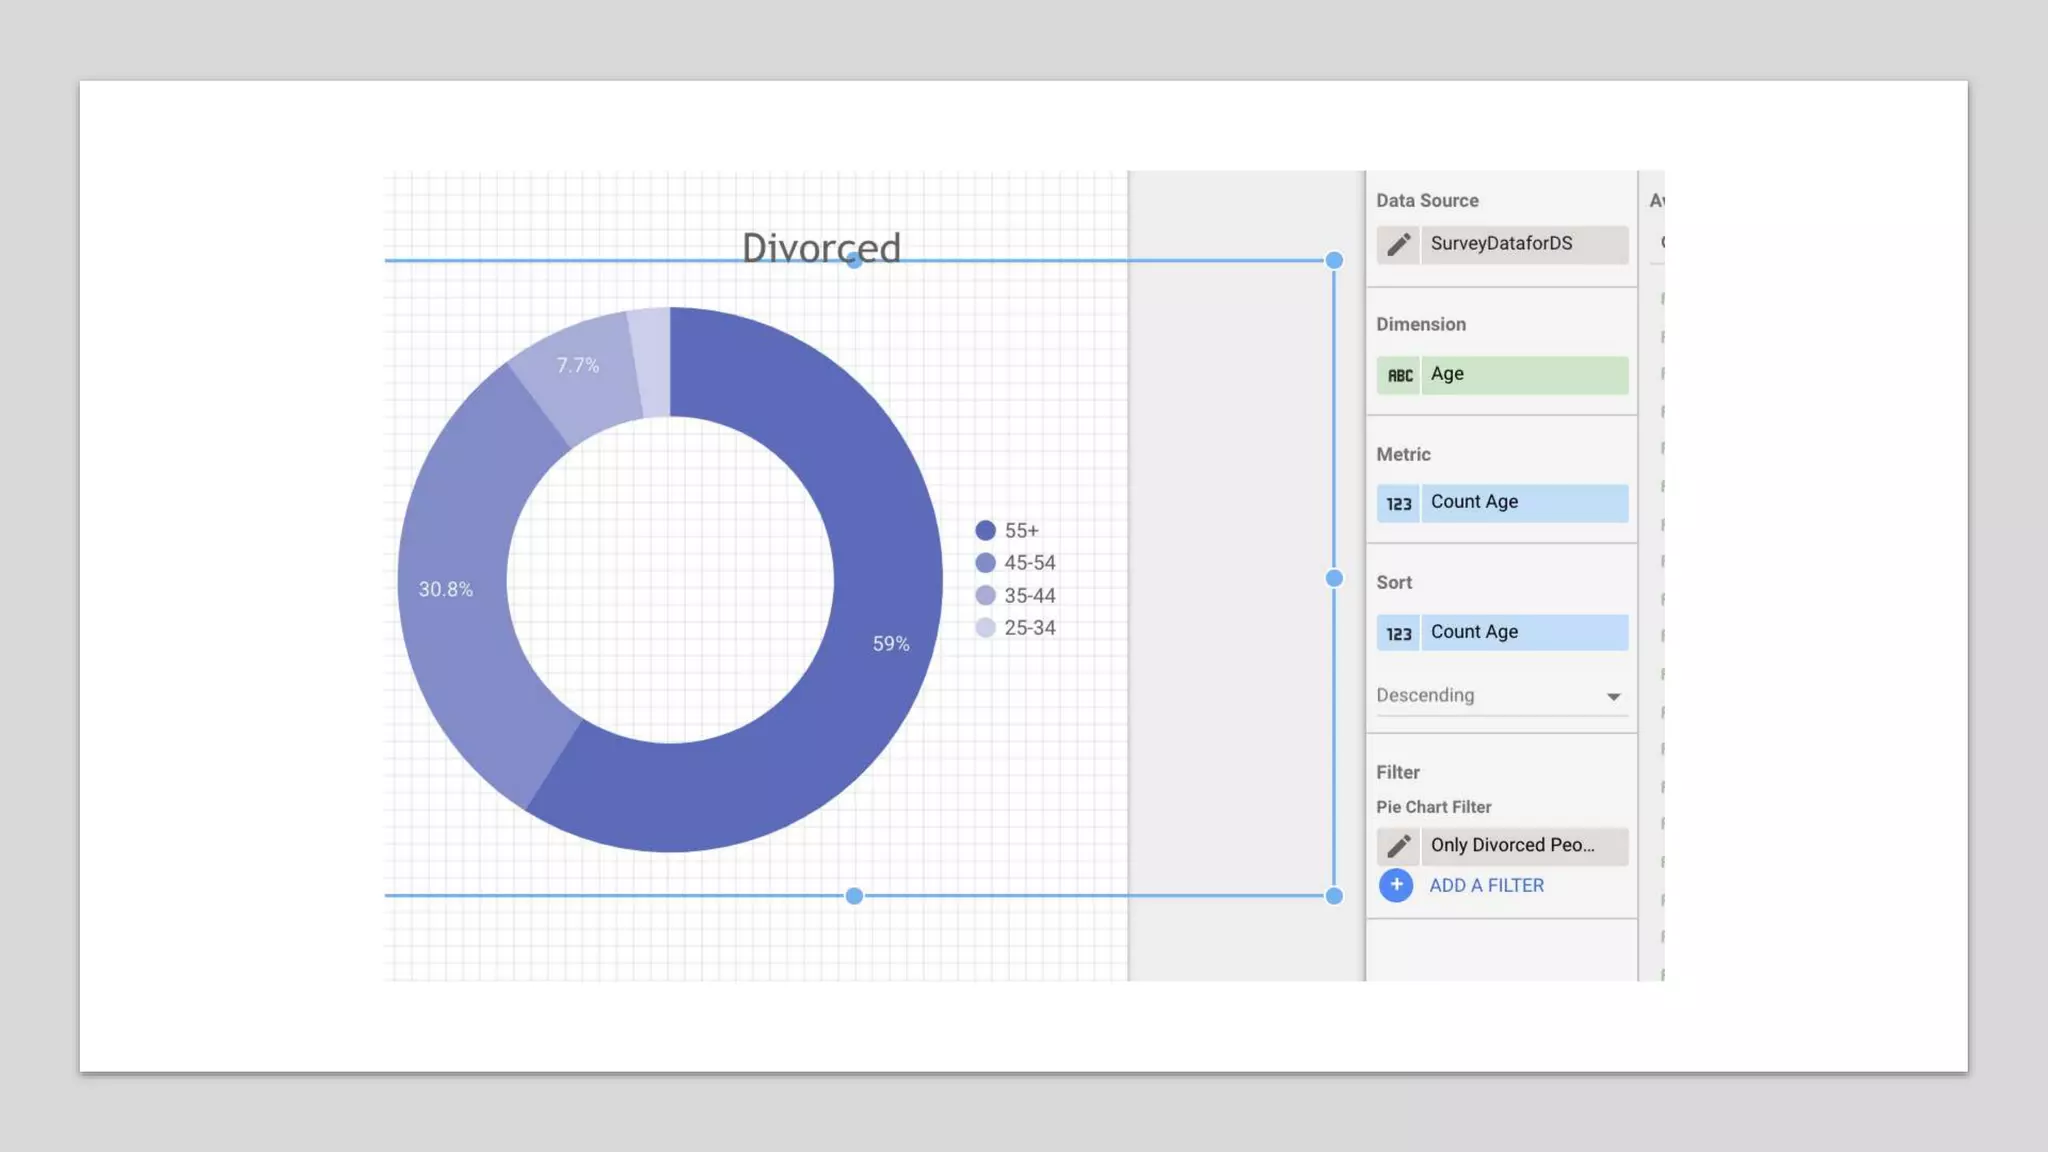Screen dimensions: 2048x1152
Task: Click the pencil icon beside SurveyDataforDS
Action: pos(1398,244)
